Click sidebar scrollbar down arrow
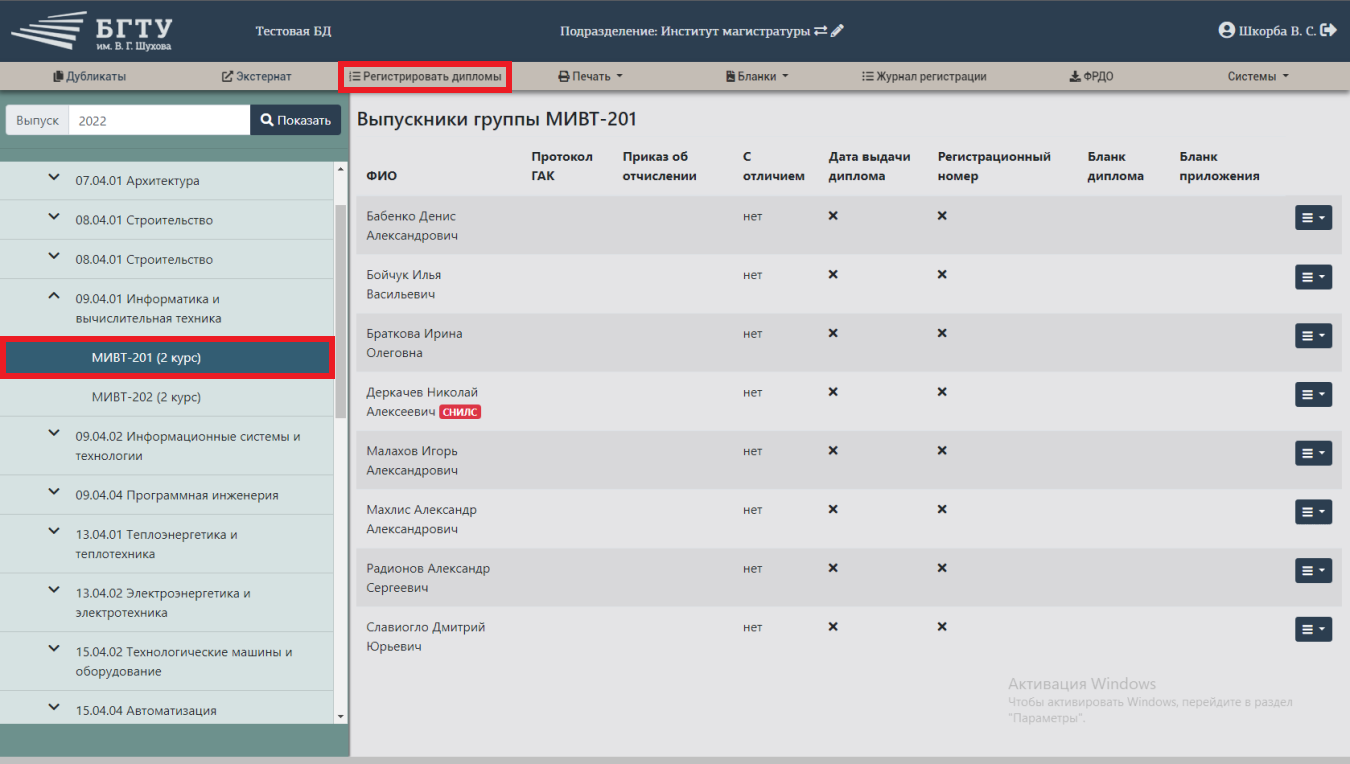Viewport: 1350px width, 764px height. pos(341,716)
